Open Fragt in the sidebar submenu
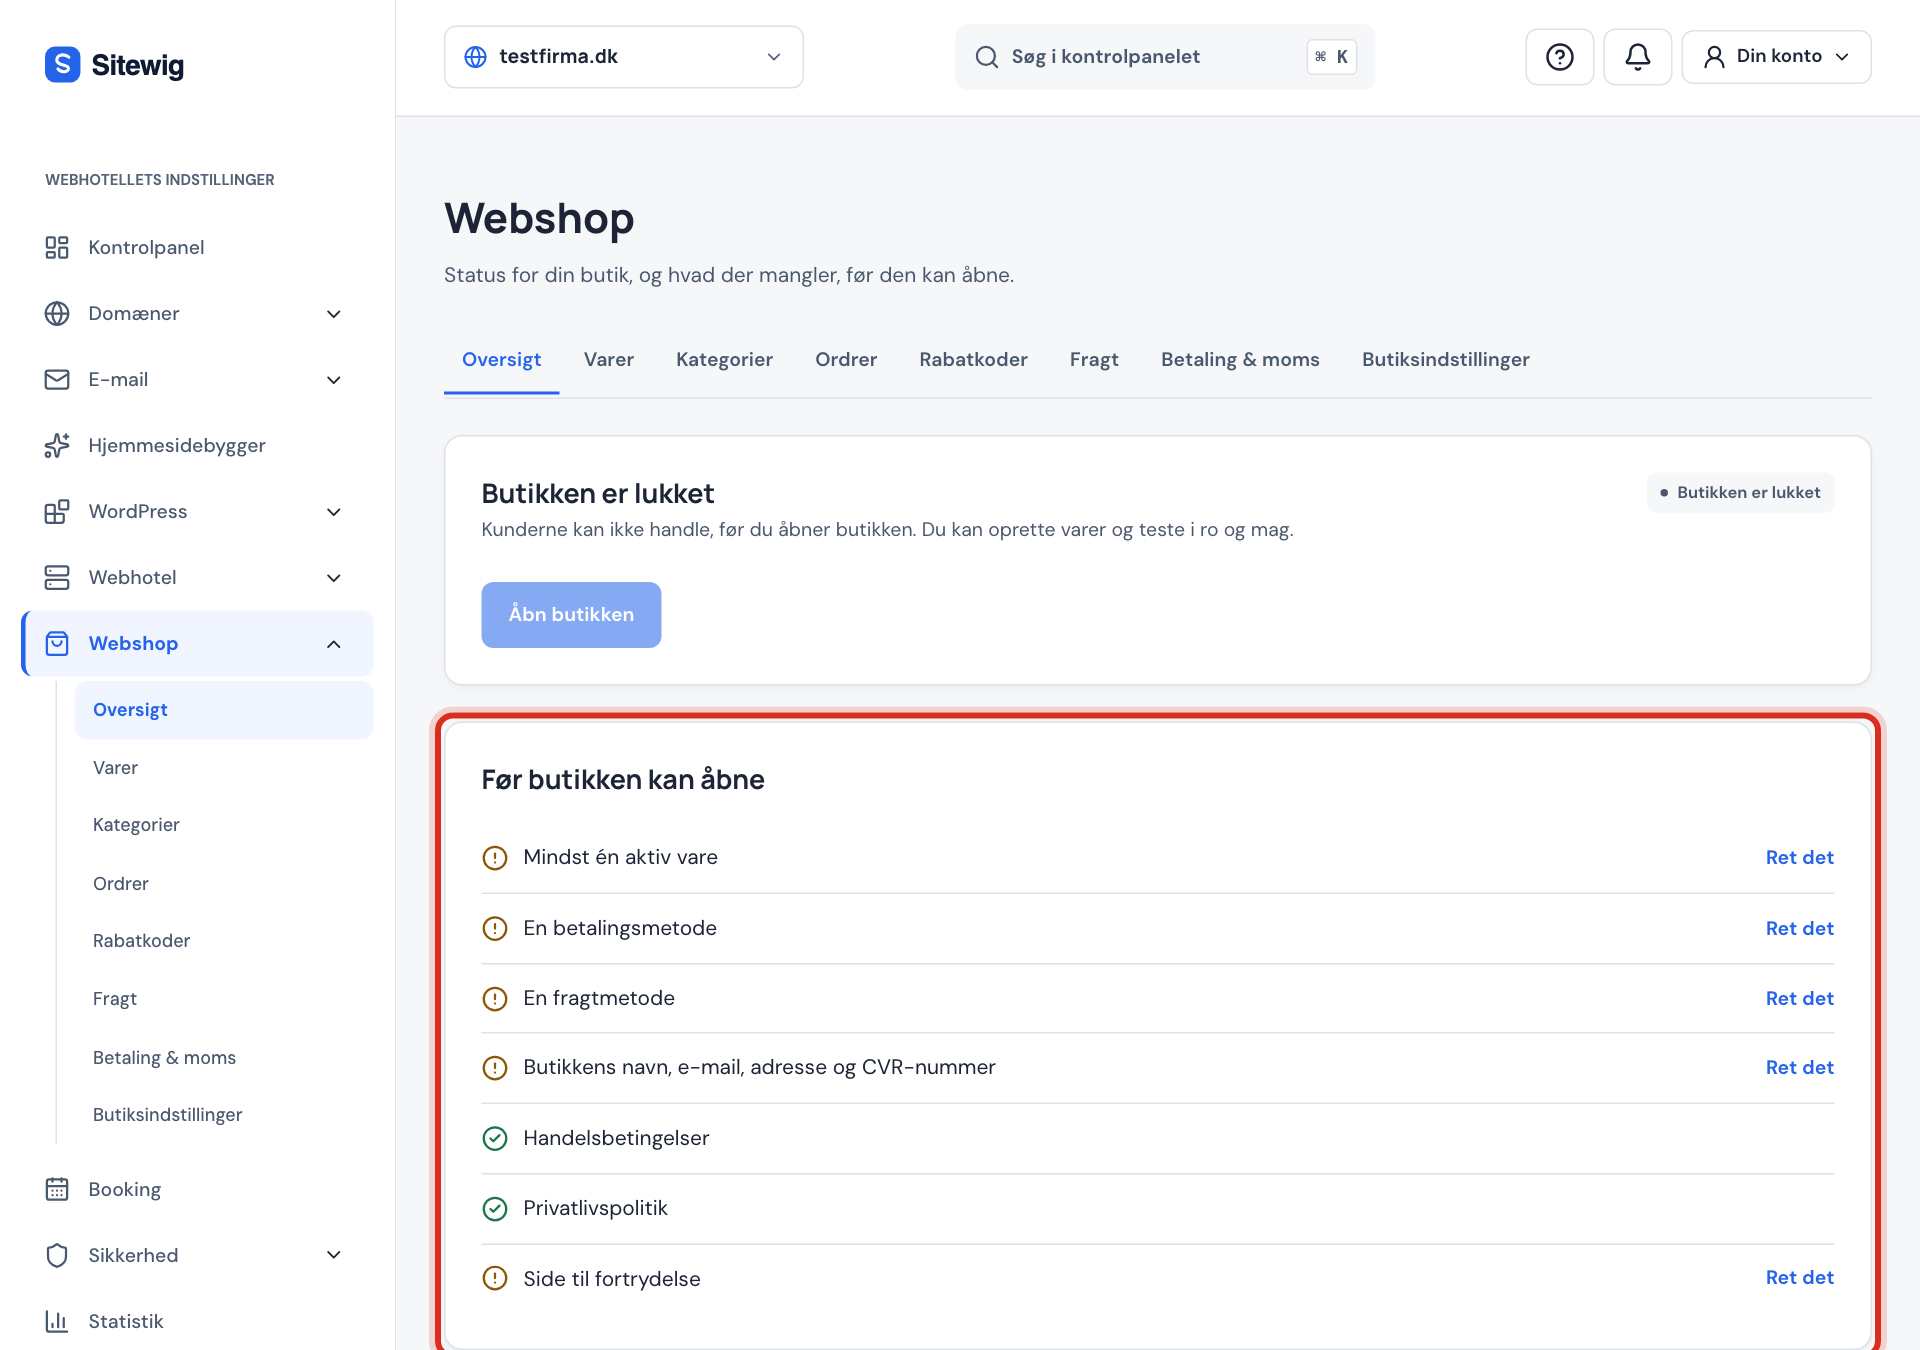Viewport: 1920px width, 1350px height. (115, 999)
